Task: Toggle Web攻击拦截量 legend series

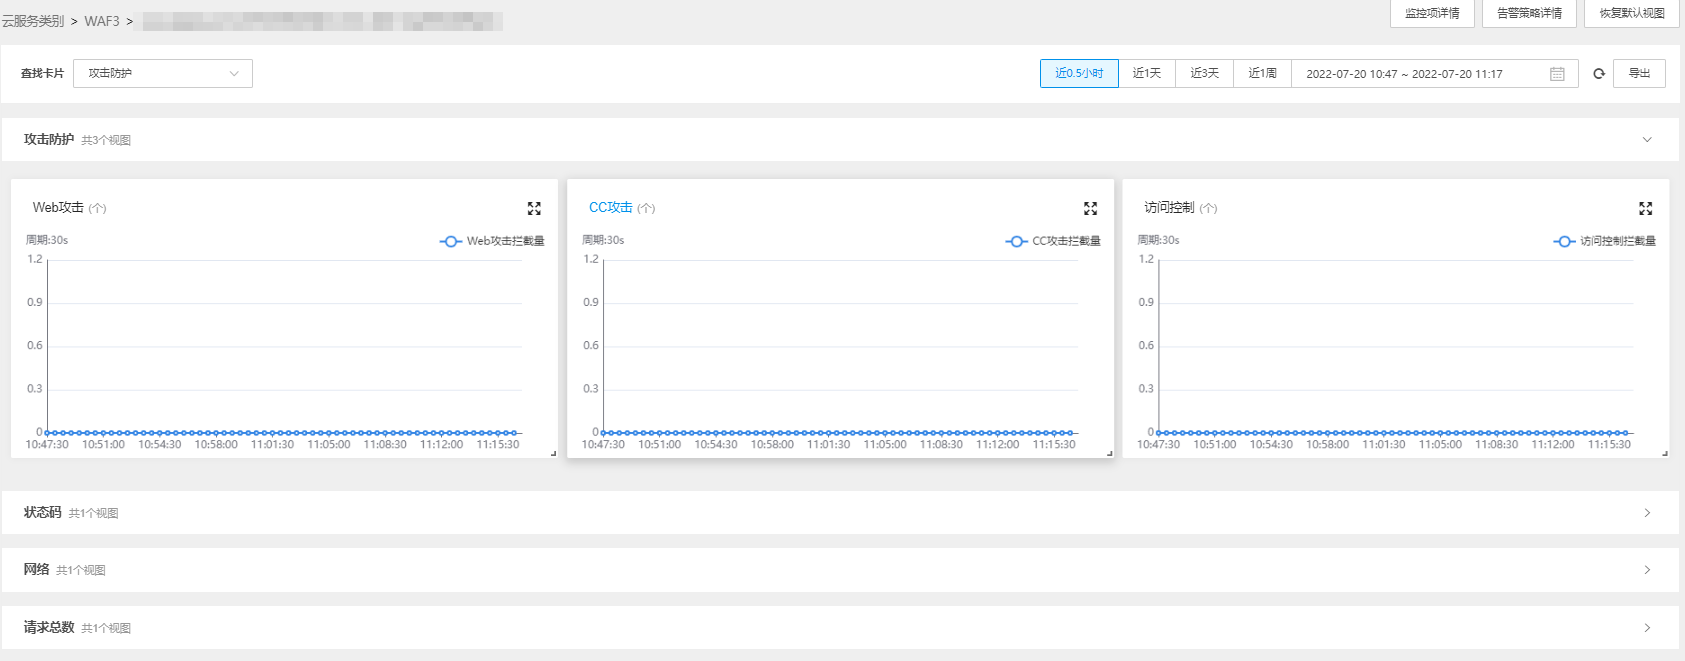Action: click(492, 241)
